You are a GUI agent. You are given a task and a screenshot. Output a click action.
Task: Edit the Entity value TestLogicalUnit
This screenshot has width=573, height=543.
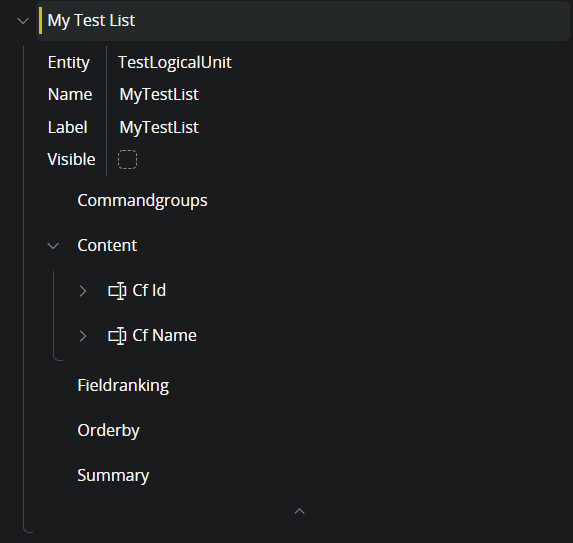[175, 62]
